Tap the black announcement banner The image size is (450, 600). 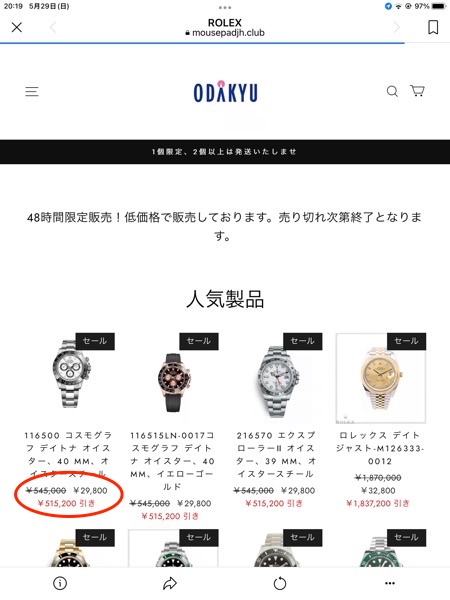225,152
